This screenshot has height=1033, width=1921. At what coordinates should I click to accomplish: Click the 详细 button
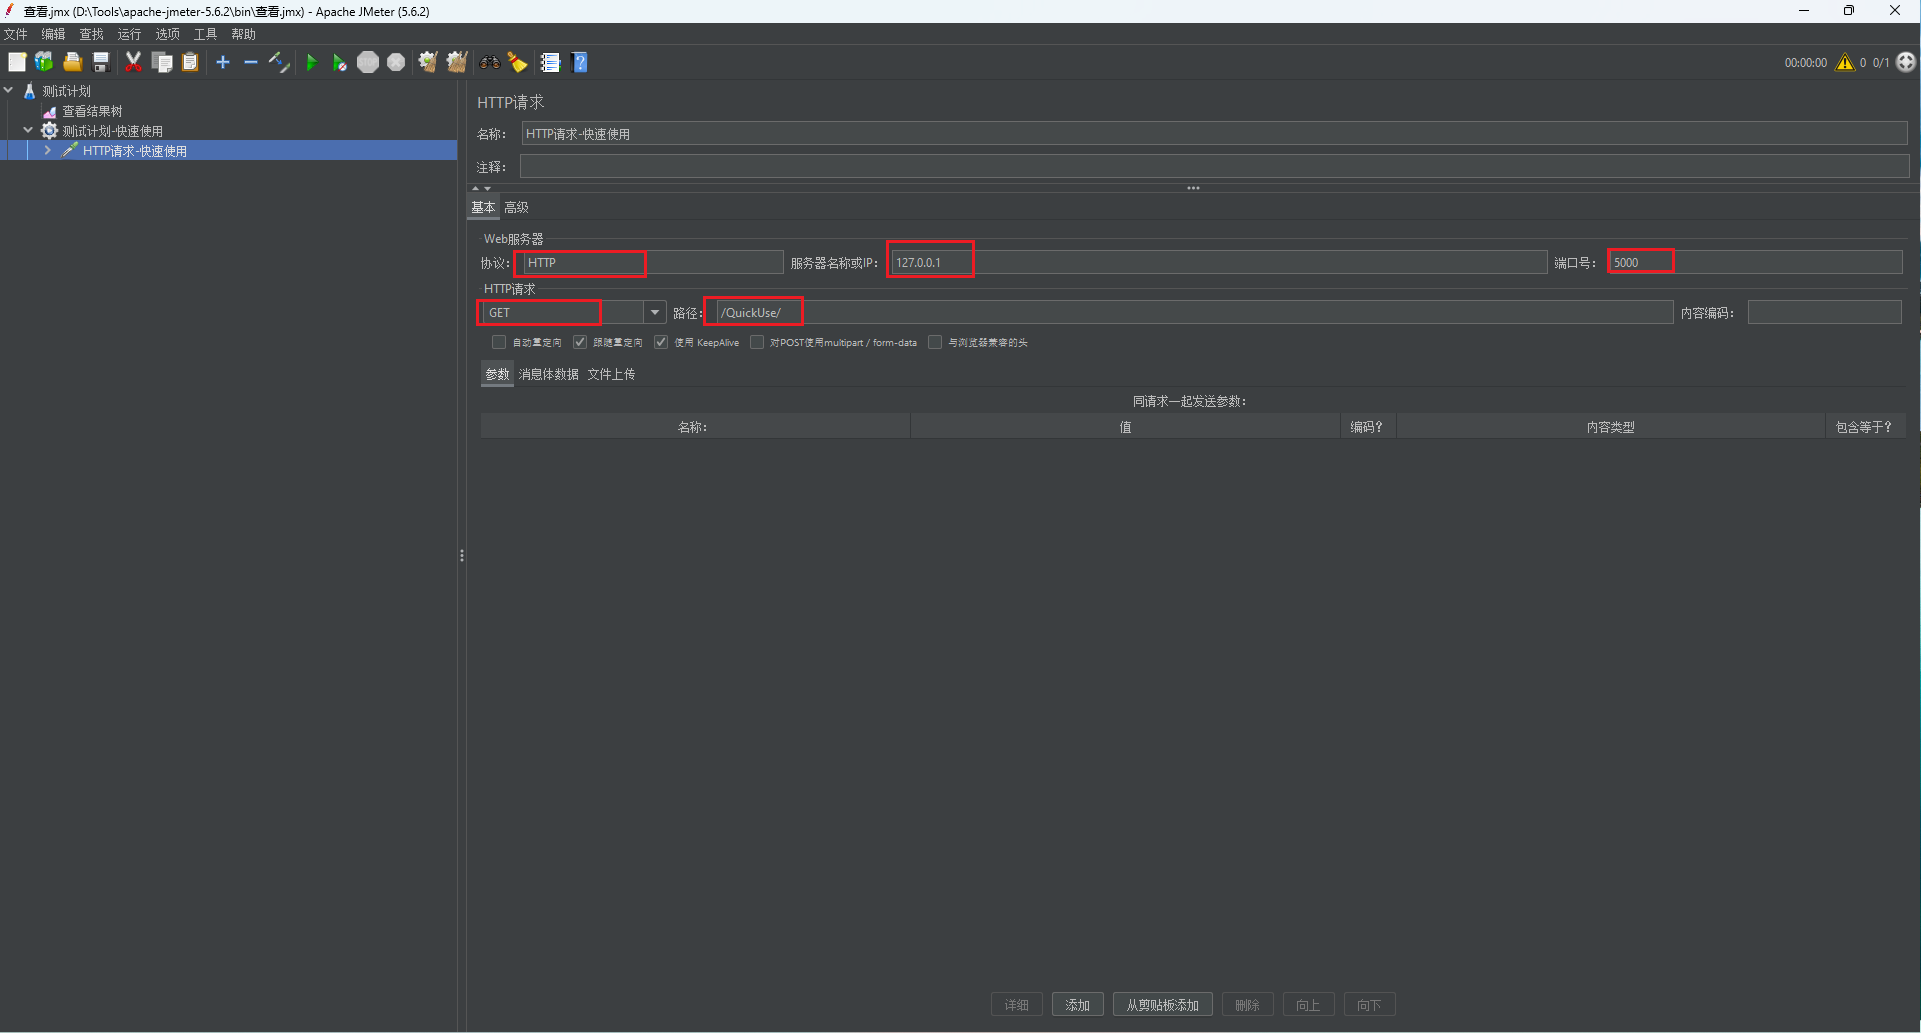pyautogui.click(x=1016, y=1005)
